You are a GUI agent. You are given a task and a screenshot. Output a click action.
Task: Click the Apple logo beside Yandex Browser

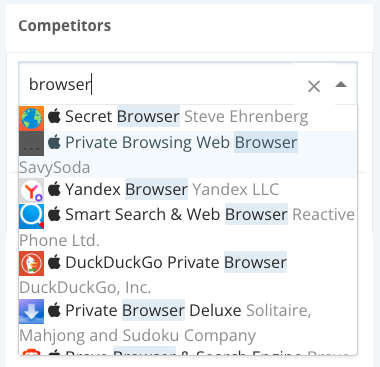coord(54,189)
